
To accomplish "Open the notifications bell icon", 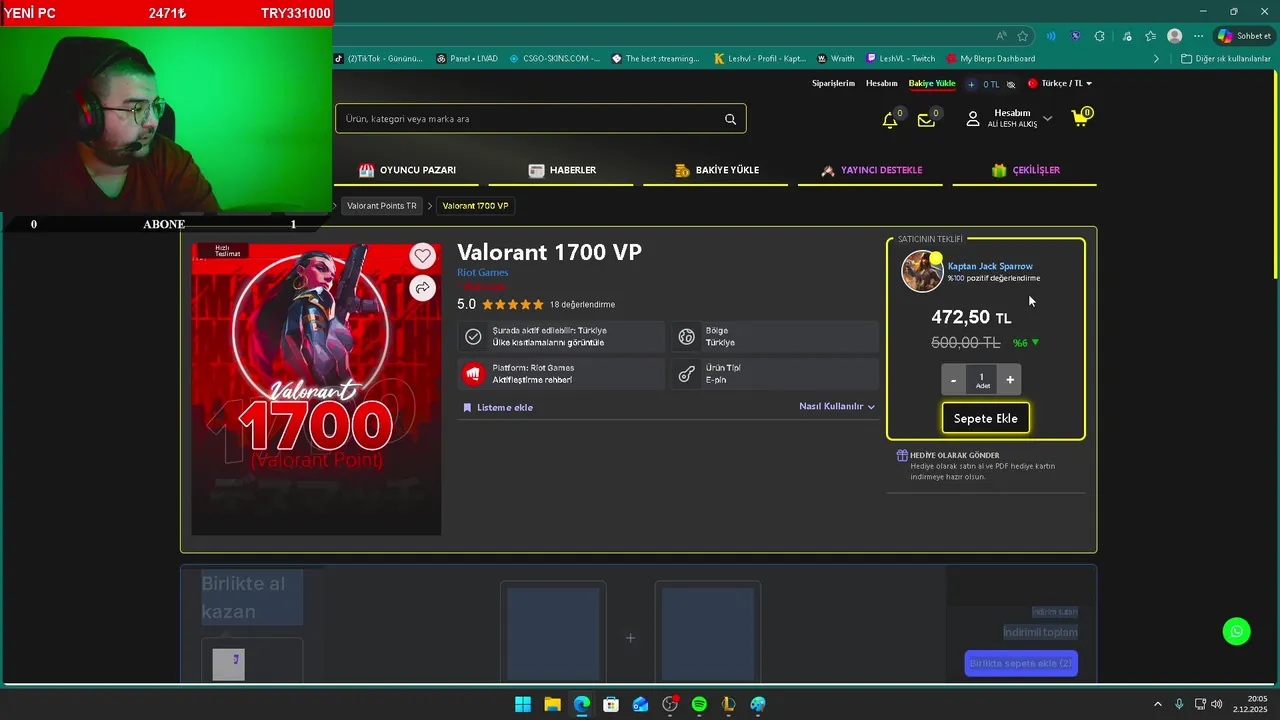I will [x=890, y=120].
